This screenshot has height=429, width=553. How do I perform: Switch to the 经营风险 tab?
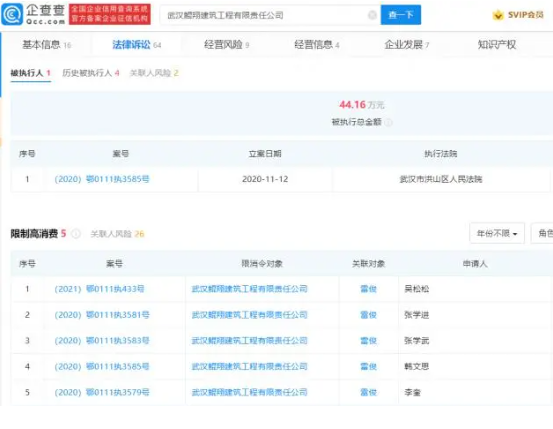(x=226, y=45)
